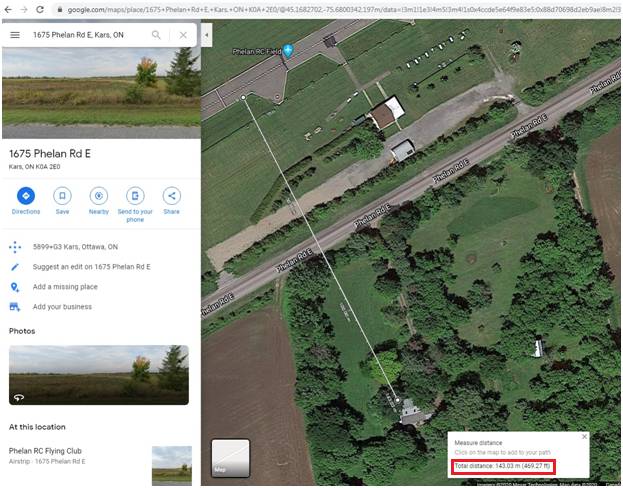
Task: Close the Measure distance box
Action: click(x=584, y=437)
